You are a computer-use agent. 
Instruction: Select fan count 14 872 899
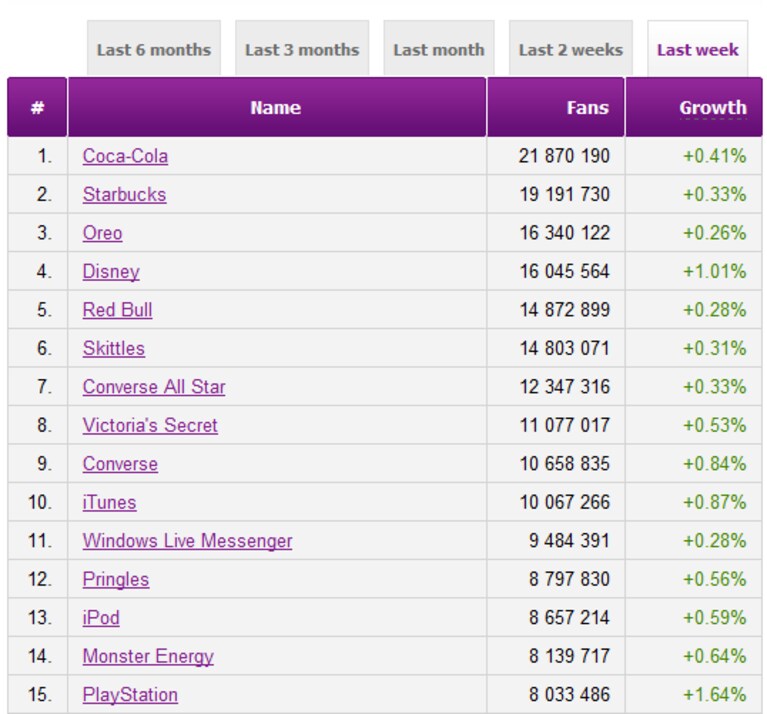point(564,310)
